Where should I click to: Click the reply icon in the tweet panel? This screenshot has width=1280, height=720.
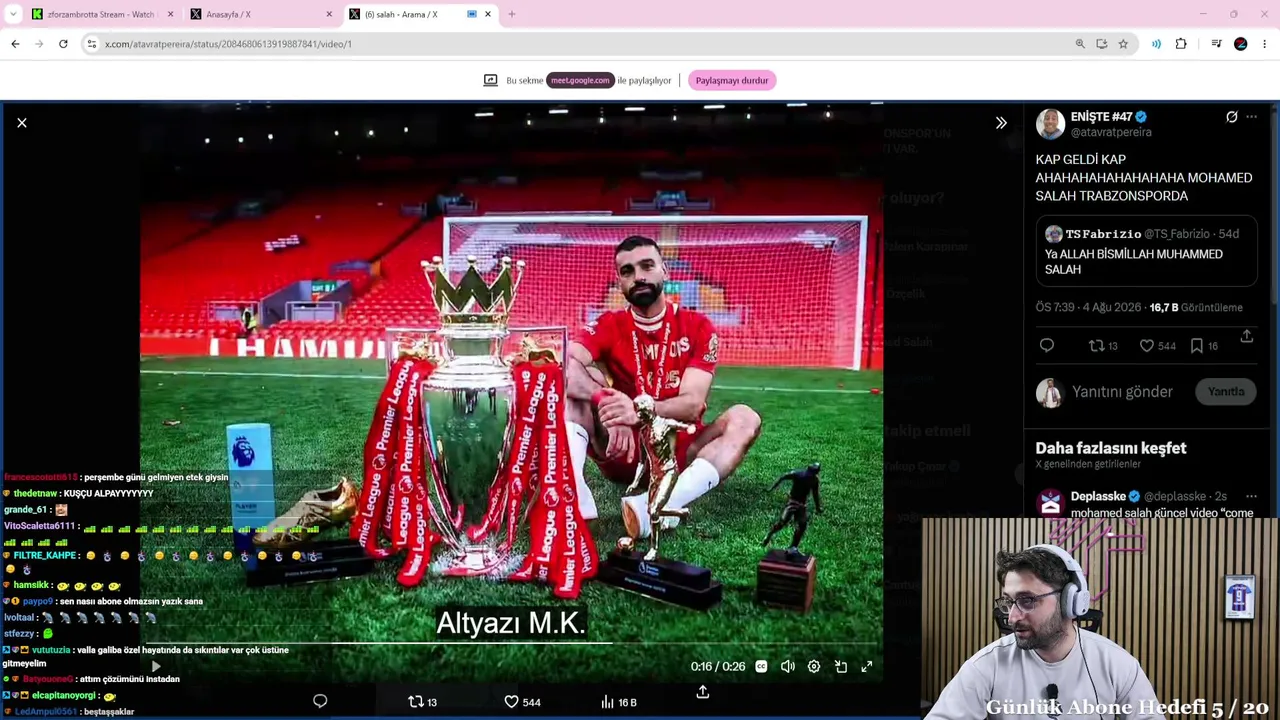click(1047, 345)
